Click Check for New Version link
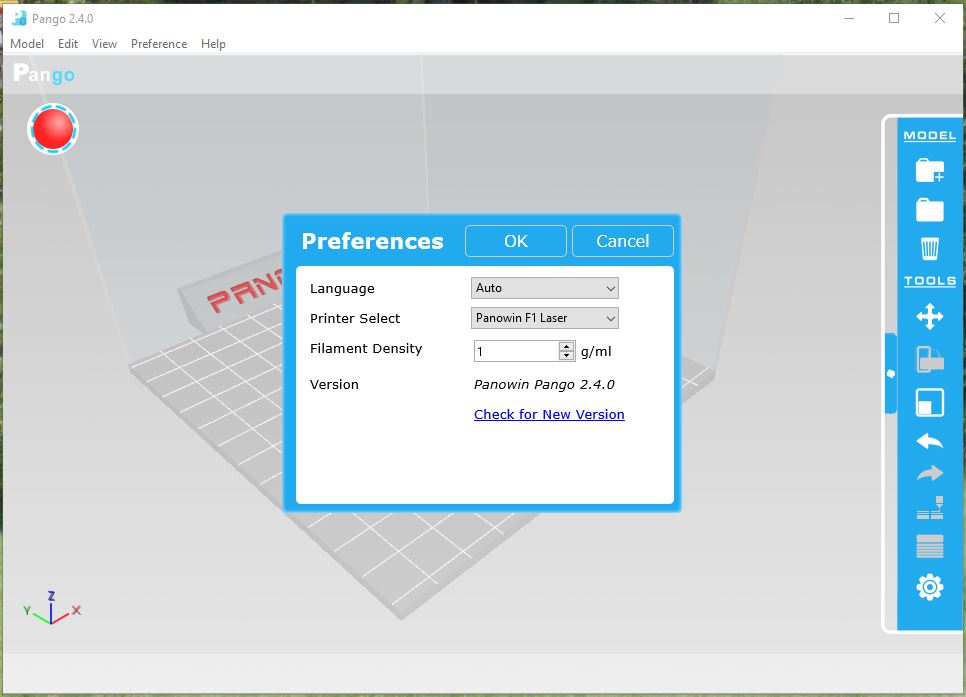Viewport: 966px width, 697px height. click(x=549, y=414)
